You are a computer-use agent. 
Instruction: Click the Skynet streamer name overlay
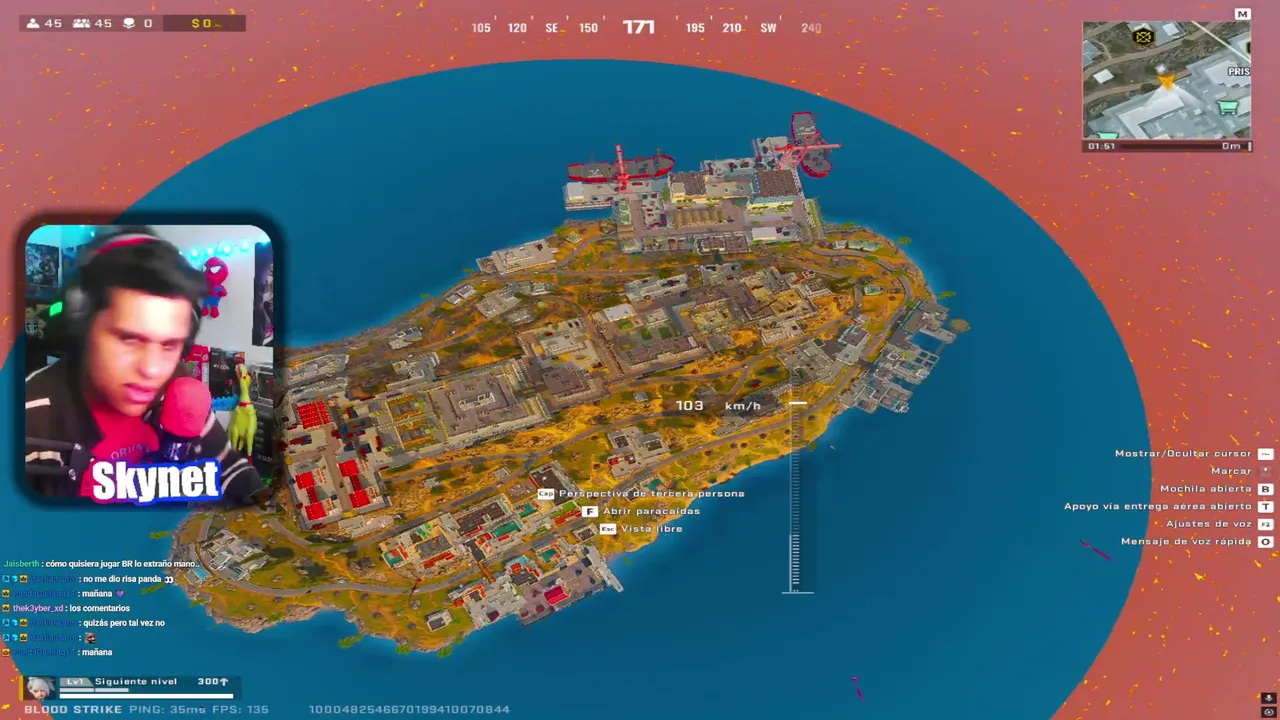pyautogui.click(x=155, y=481)
